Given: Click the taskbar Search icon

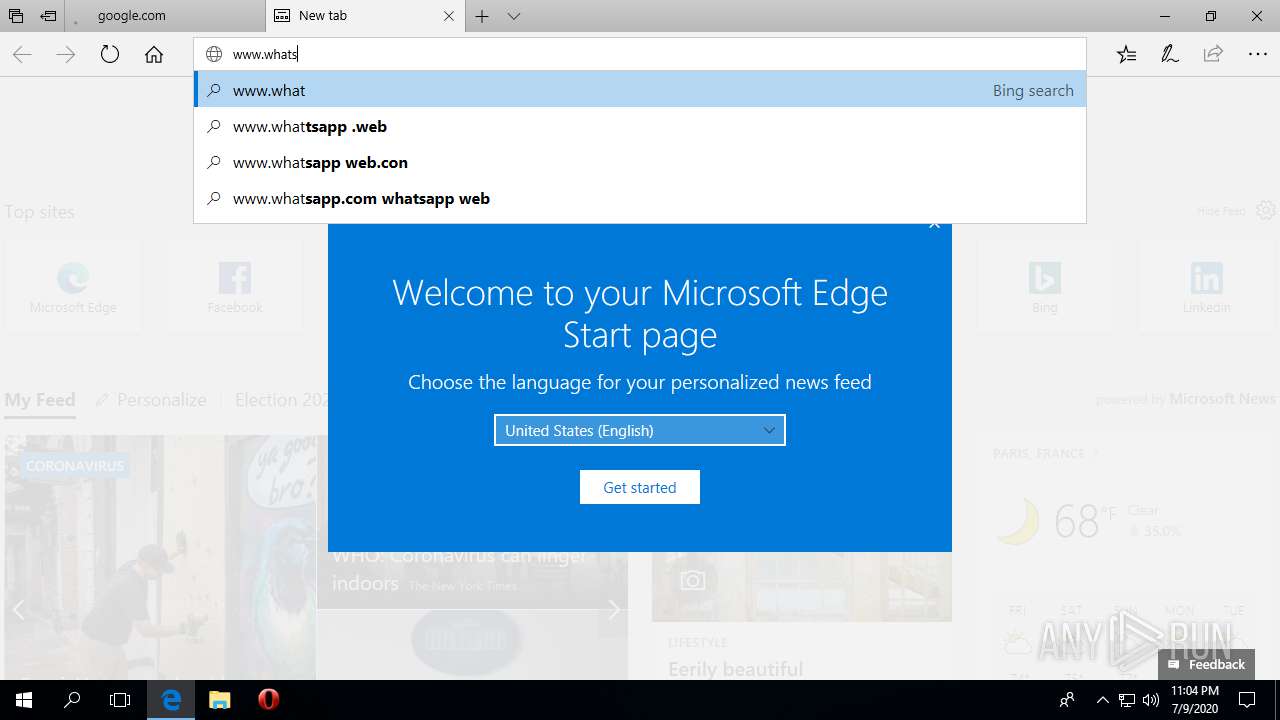Looking at the screenshot, I should pos(72,700).
